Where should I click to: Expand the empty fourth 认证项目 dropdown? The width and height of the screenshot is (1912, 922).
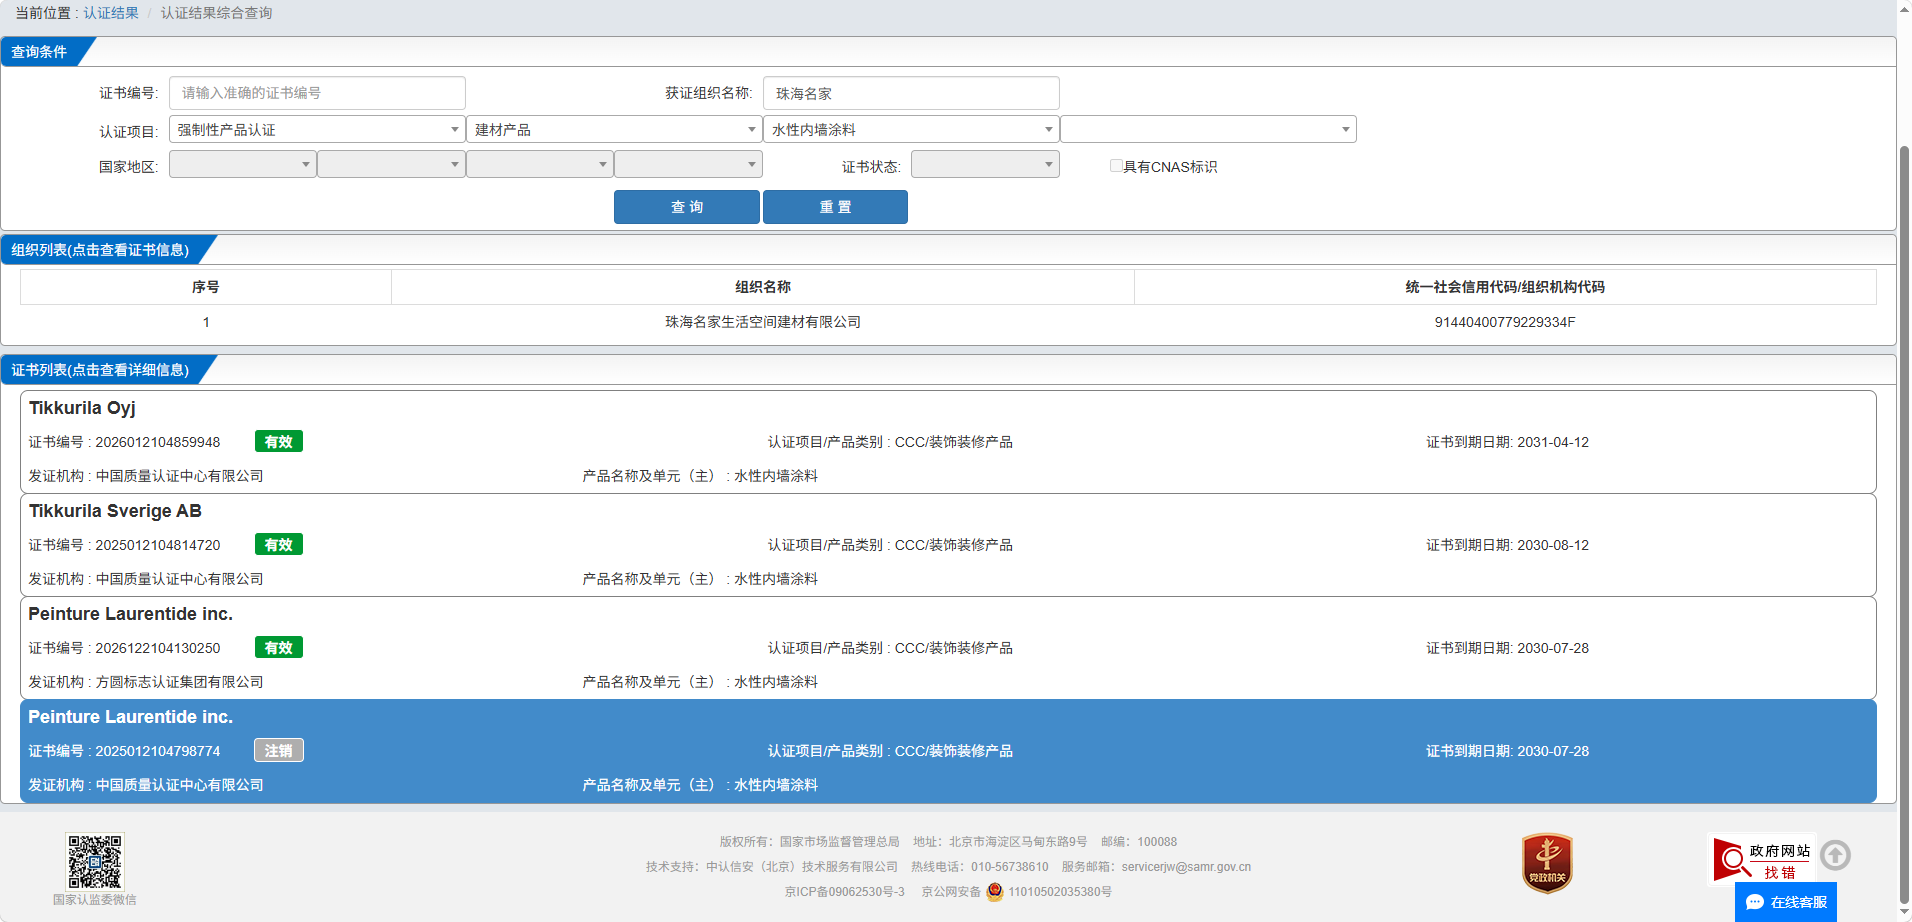(x=1208, y=130)
